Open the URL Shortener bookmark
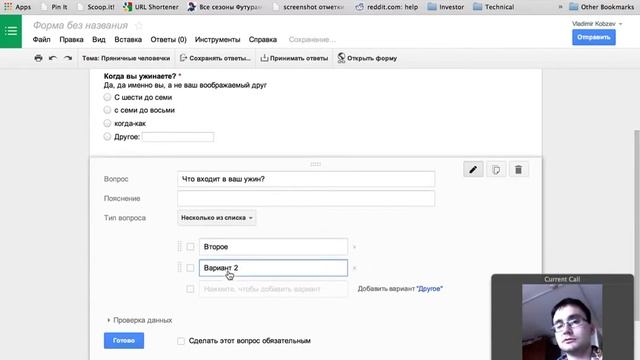The height and width of the screenshot is (360, 640). 151,7
